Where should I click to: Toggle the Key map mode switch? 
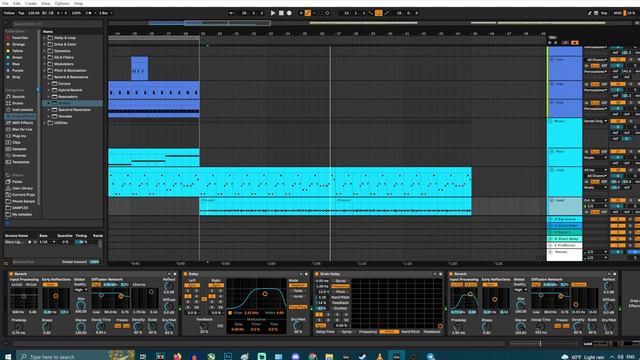pos(604,13)
